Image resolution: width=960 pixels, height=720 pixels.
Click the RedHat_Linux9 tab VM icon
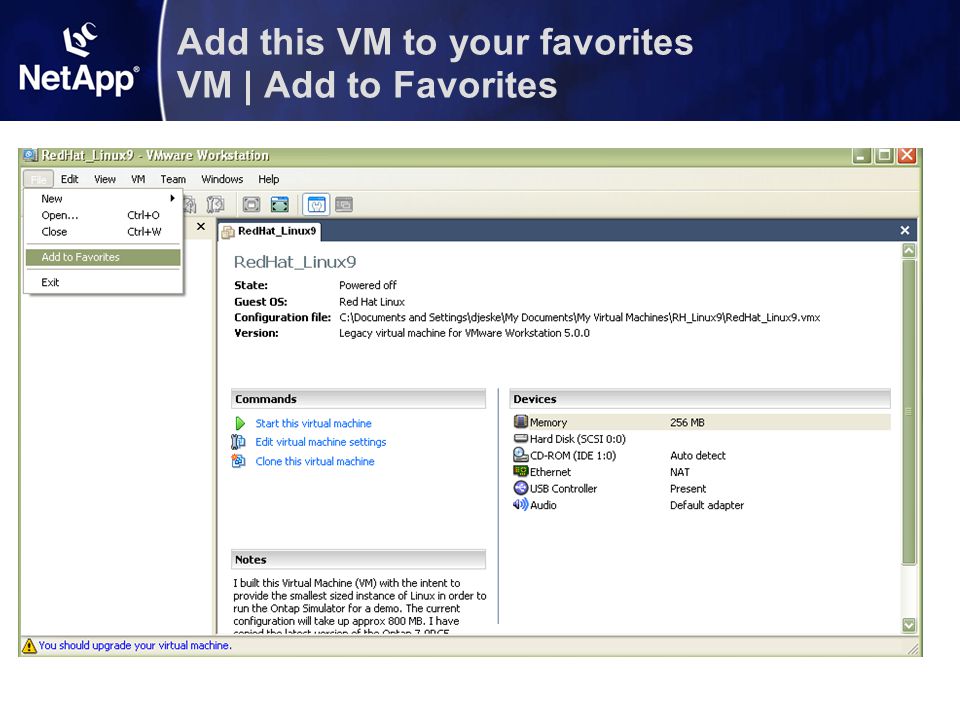click(228, 231)
